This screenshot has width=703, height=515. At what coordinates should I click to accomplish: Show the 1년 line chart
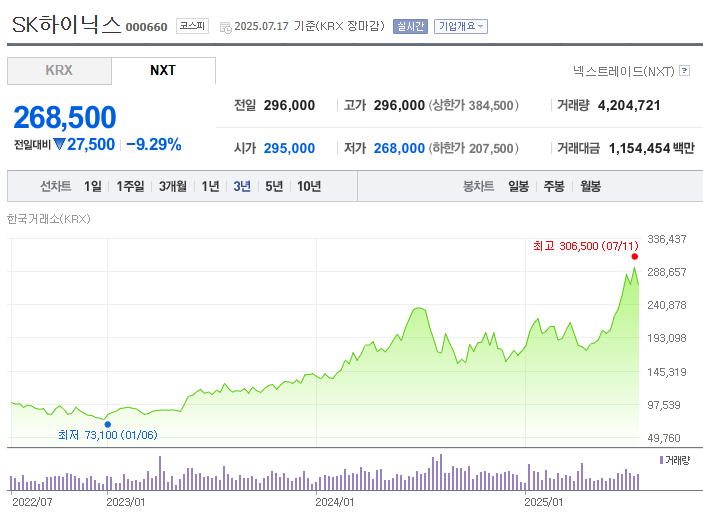(x=210, y=186)
